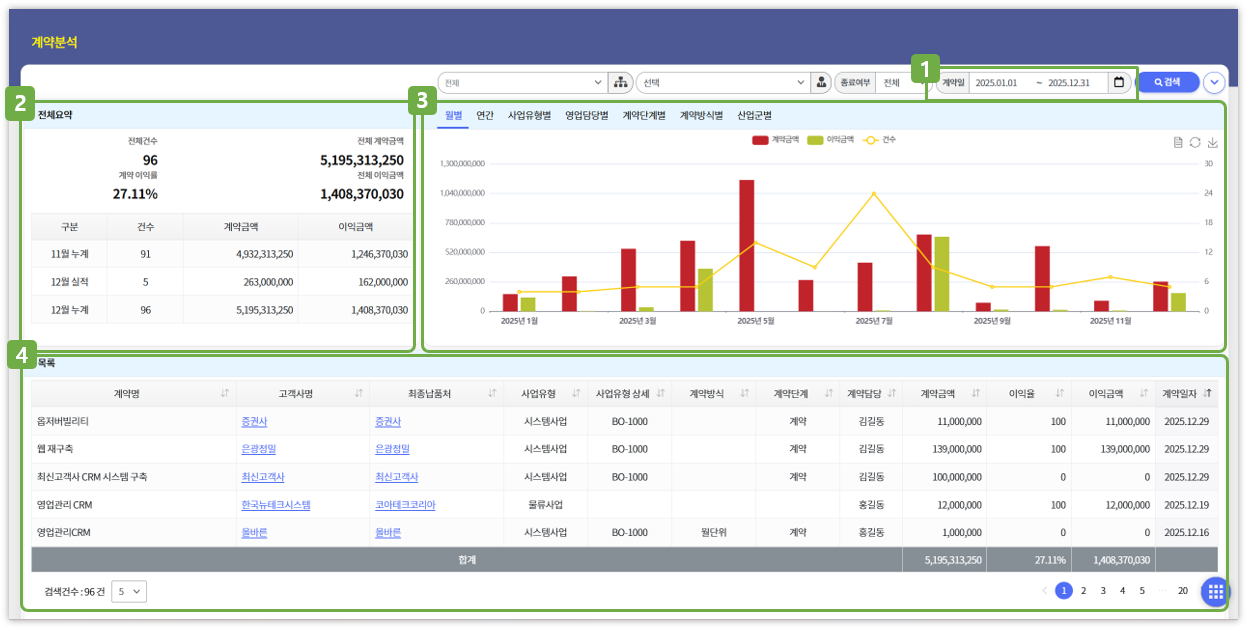The image size is (1247, 629).
Task: Open the 한국뉴테크시스템 customer link
Action: [x=276, y=505]
